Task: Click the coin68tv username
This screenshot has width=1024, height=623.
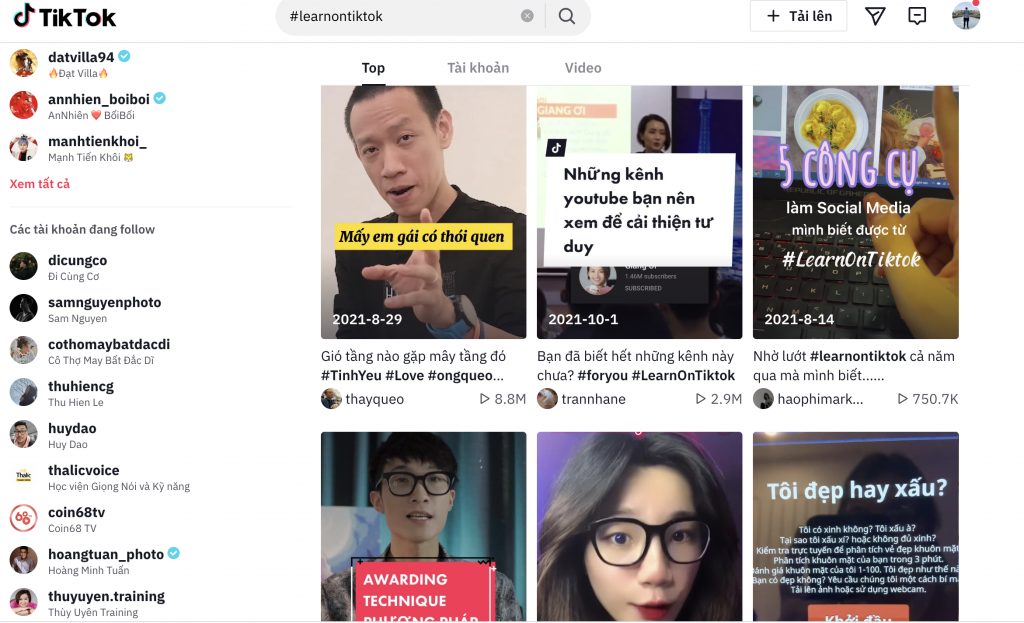Action: click(76, 513)
